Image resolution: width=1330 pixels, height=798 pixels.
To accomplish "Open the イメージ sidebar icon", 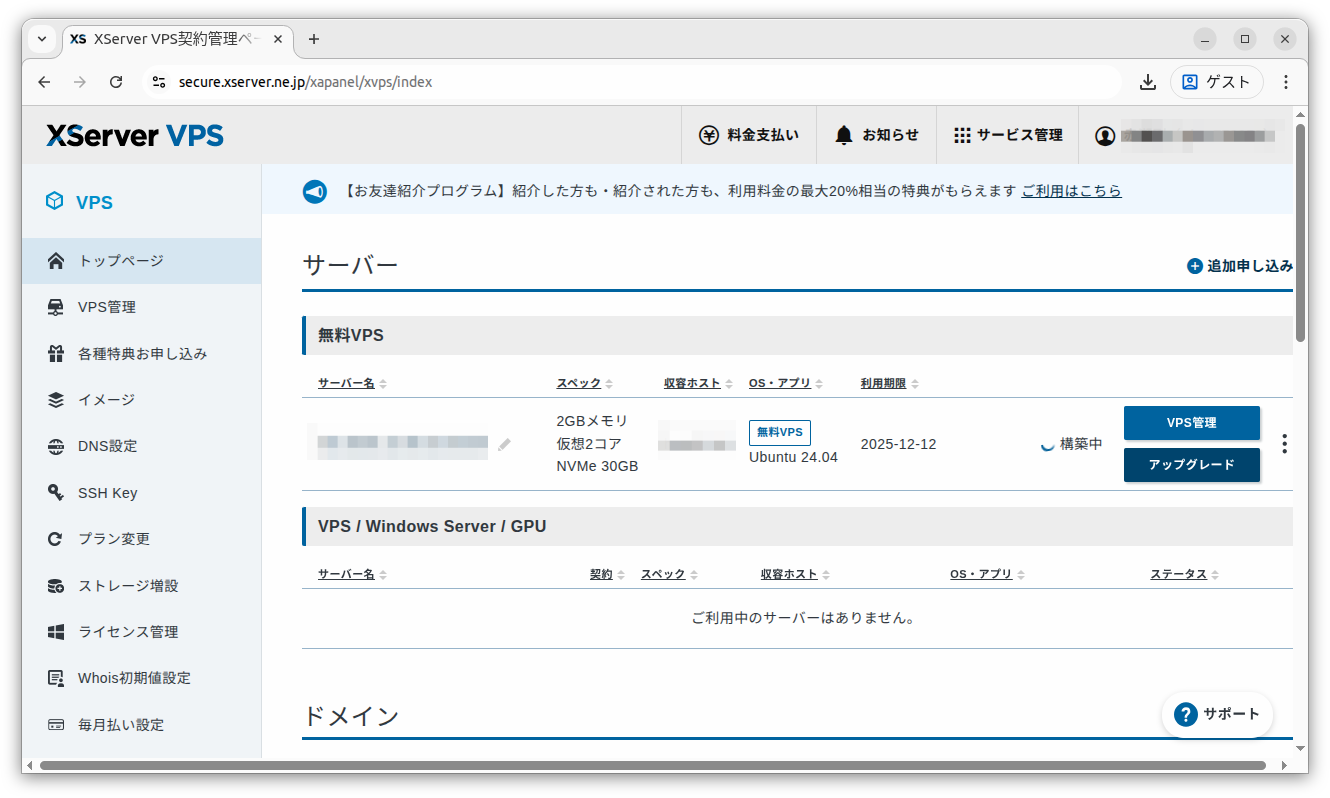I will coord(55,399).
